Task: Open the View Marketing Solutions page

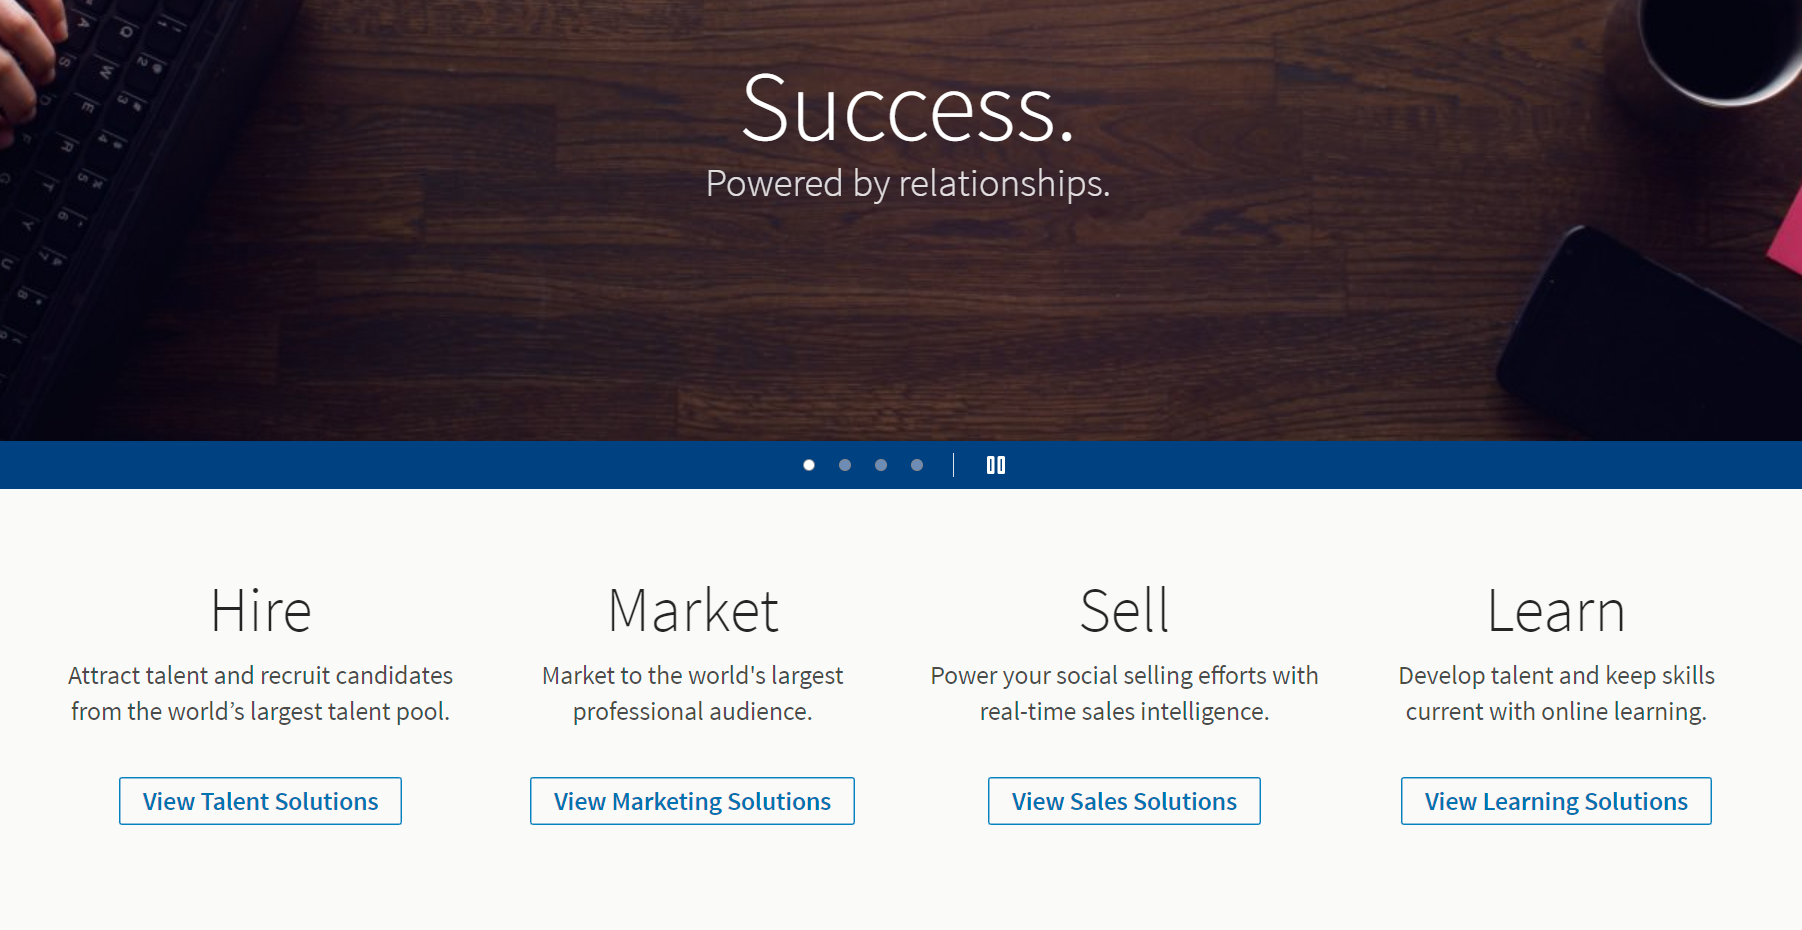Action: coord(692,801)
